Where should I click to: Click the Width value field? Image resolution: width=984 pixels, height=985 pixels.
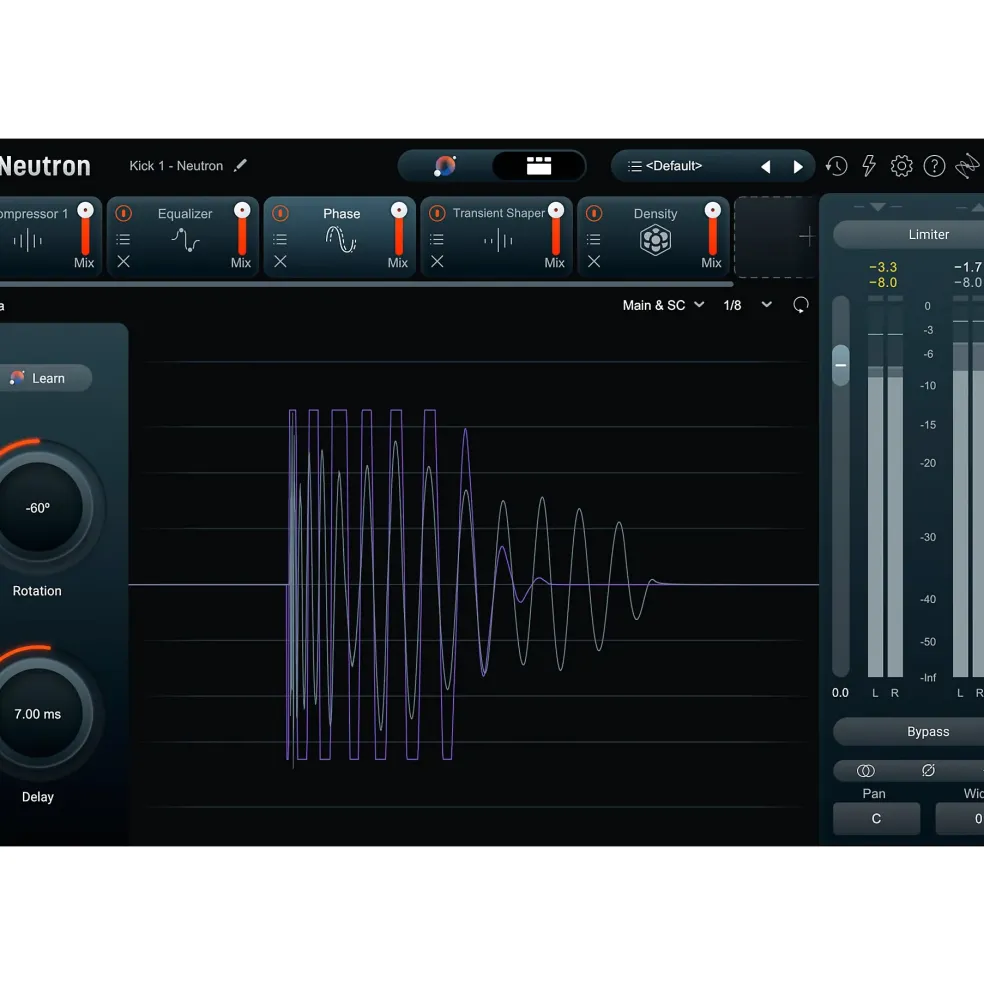point(960,819)
